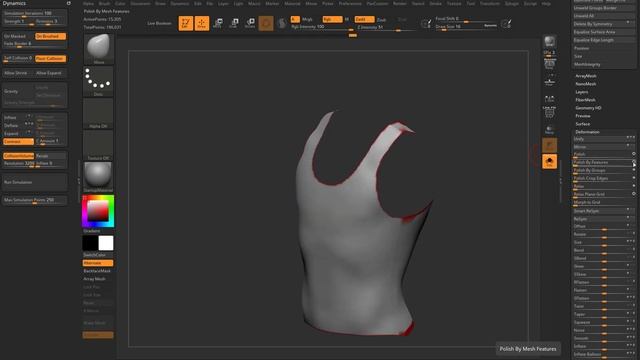Image resolution: width=640 pixels, height=360 pixels.
Task: Activate the Edit mode icon
Action: [185, 23]
